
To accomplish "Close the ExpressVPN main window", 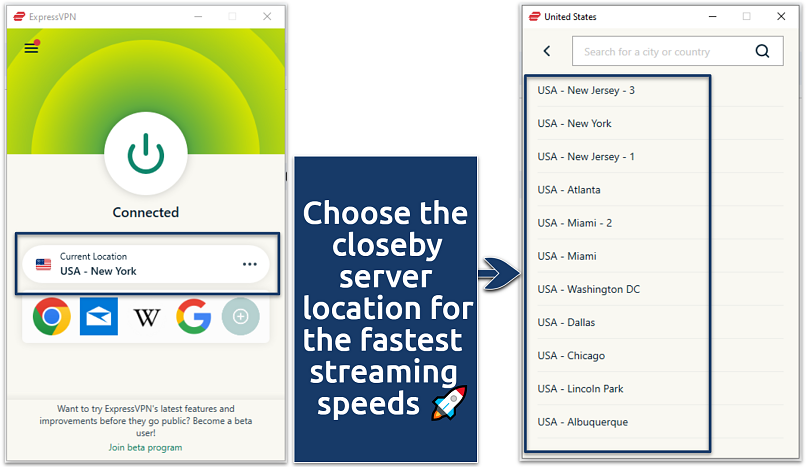I will pyautogui.click(x=267, y=16).
